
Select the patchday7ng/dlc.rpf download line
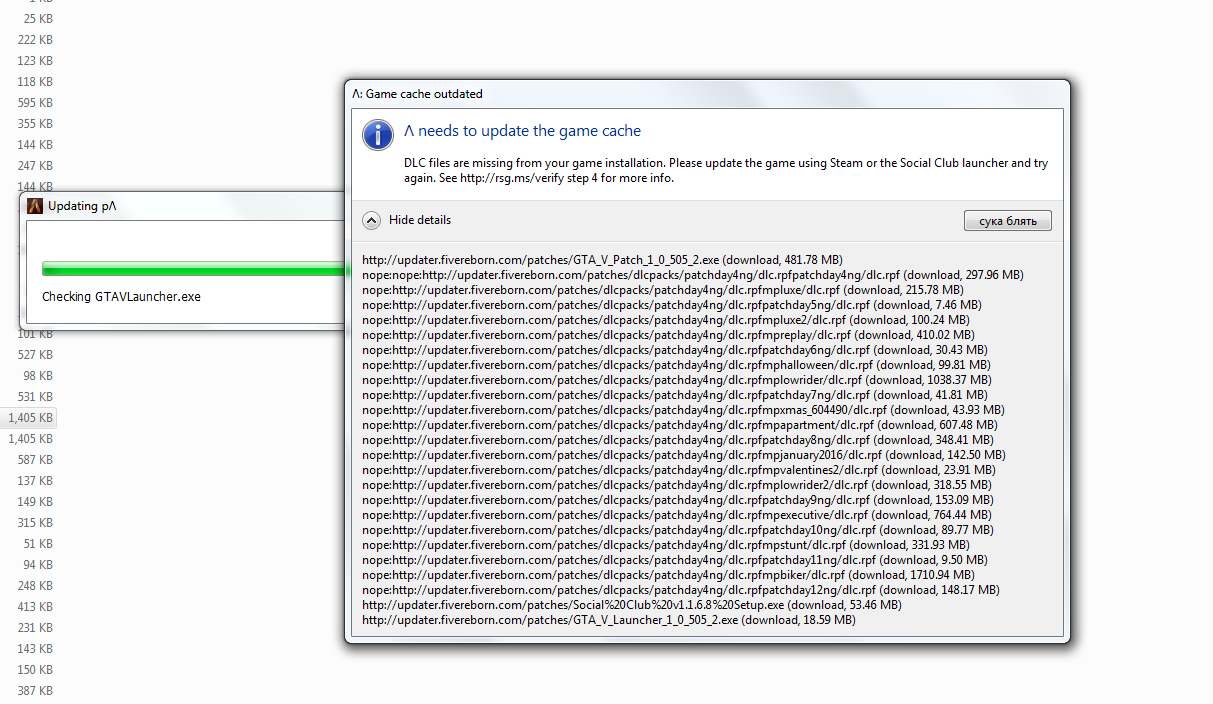point(675,395)
